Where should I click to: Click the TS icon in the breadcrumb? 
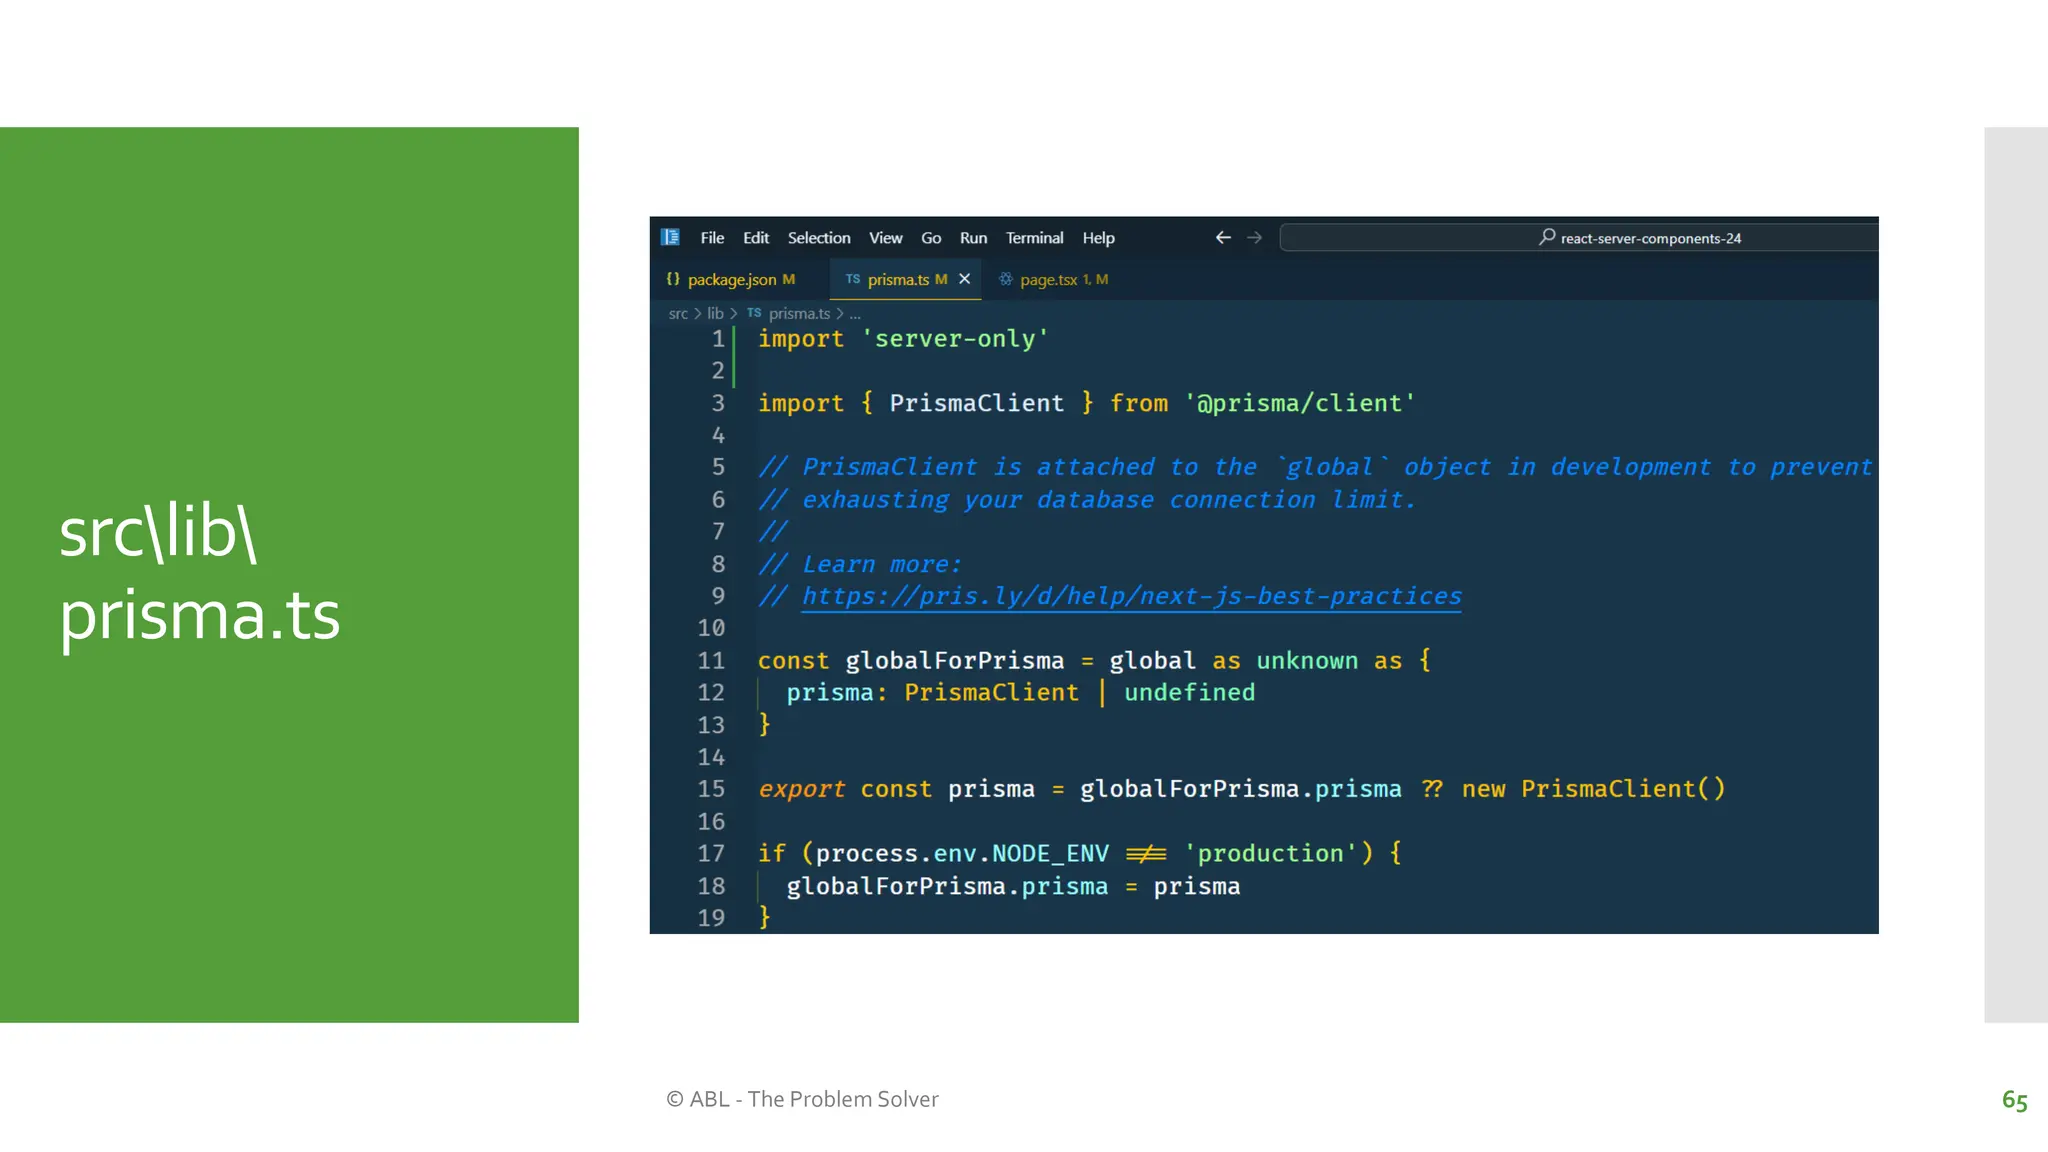click(754, 313)
